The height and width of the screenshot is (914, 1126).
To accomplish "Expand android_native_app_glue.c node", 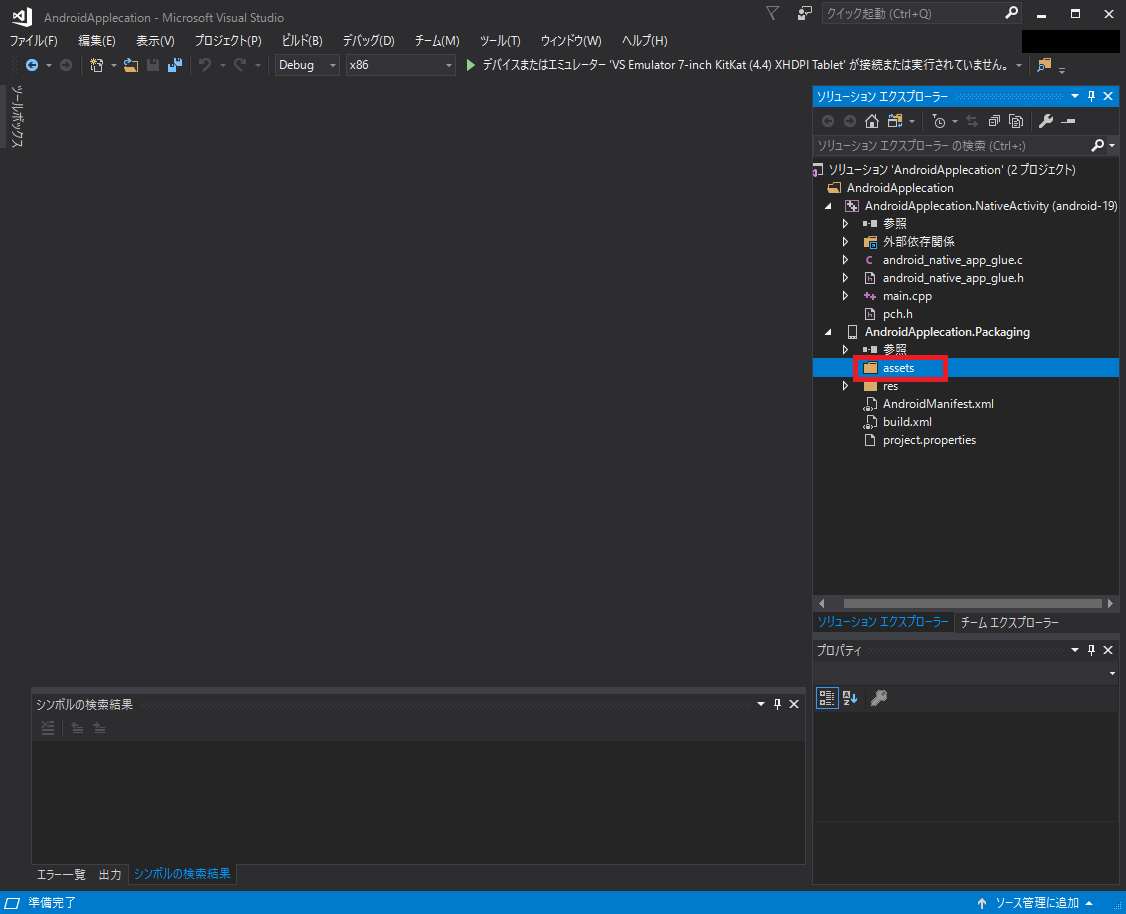I will click(845, 260).
